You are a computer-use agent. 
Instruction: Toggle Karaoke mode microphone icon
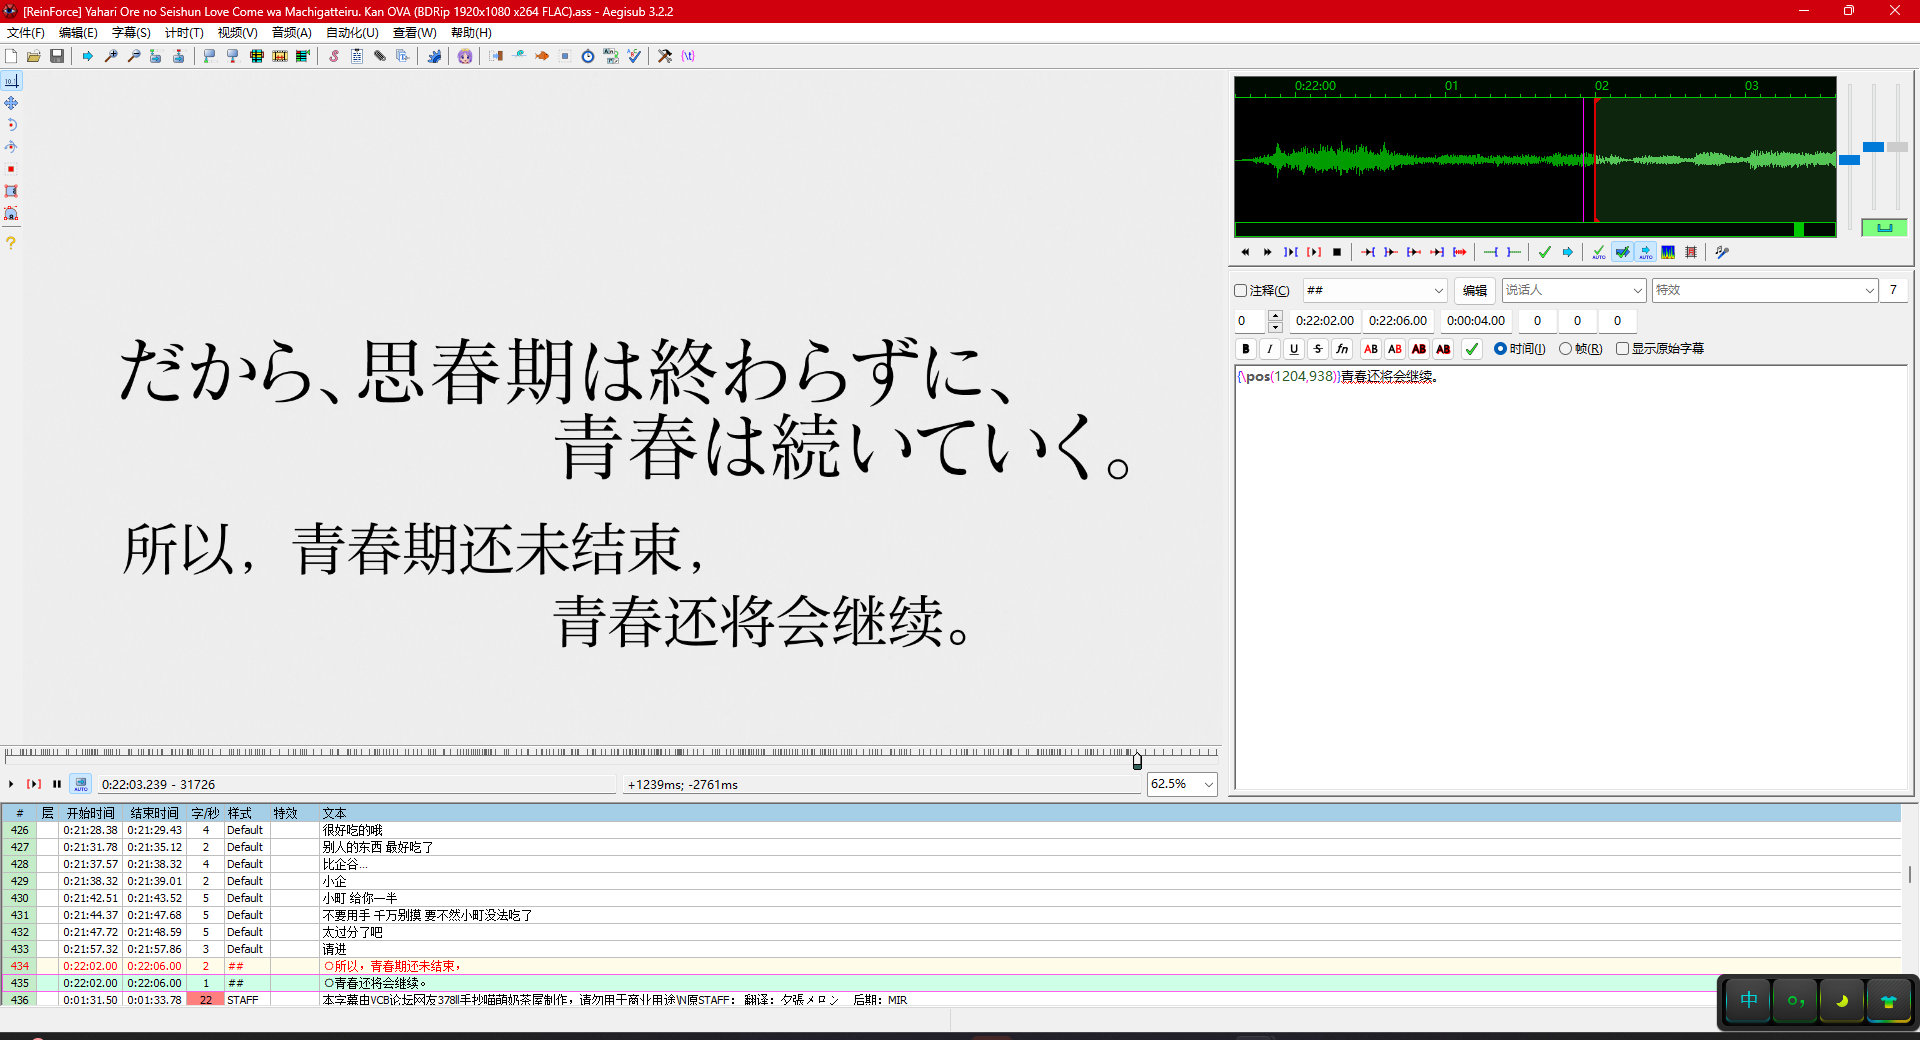pyautogui.click(x=1722, y=252)
